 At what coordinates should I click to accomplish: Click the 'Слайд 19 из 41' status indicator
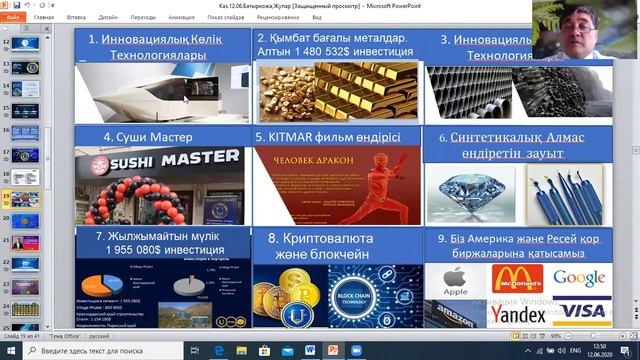[22, 336]
